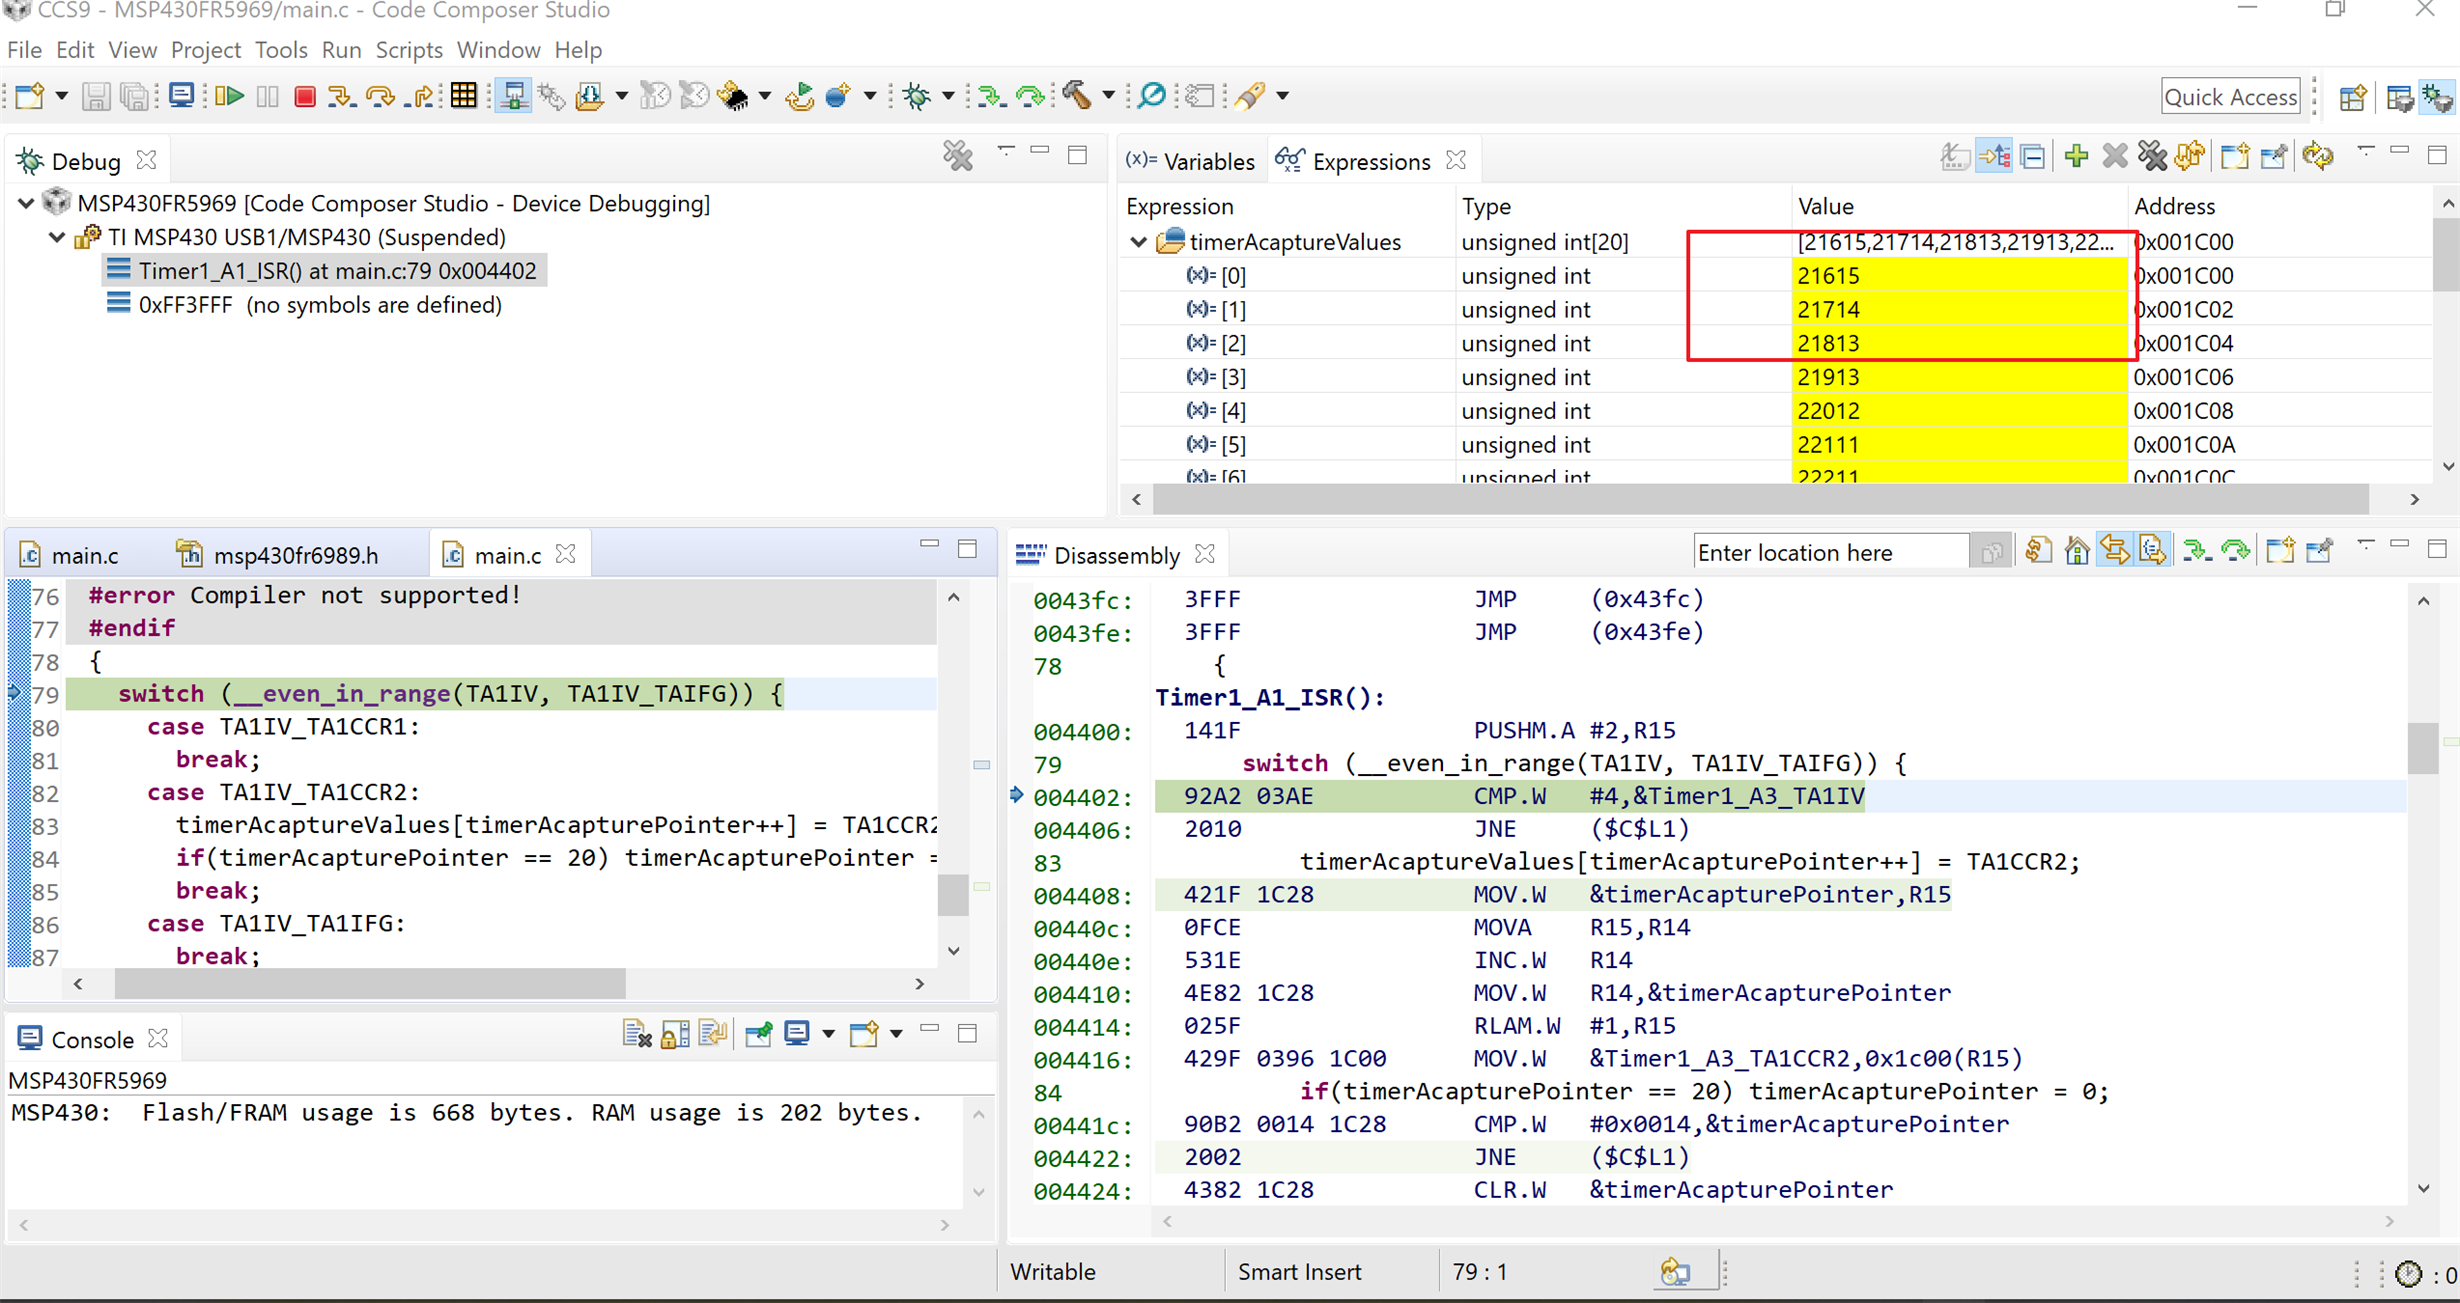Toggle Link with Active Debug Context in Disassembly
The width and height of the screenshot is (2460, 1303).
pos(2115,551)
